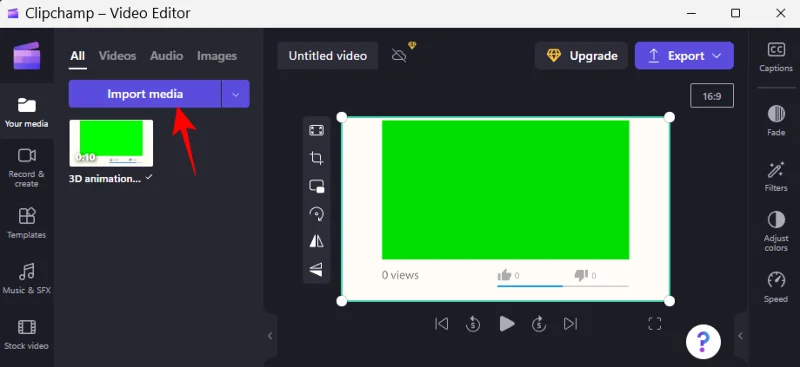Collapse the left media panel
Image resolution: width=800 pixels, height=367 pixels.
(x=270, y=335)
